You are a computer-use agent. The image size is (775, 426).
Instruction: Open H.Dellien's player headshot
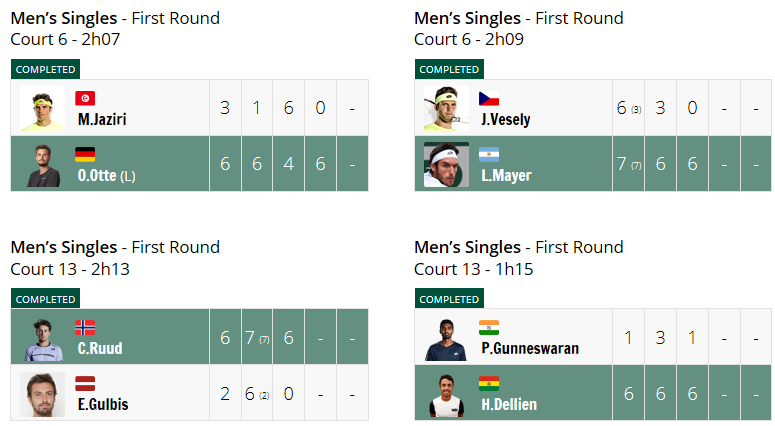point(446,394)
